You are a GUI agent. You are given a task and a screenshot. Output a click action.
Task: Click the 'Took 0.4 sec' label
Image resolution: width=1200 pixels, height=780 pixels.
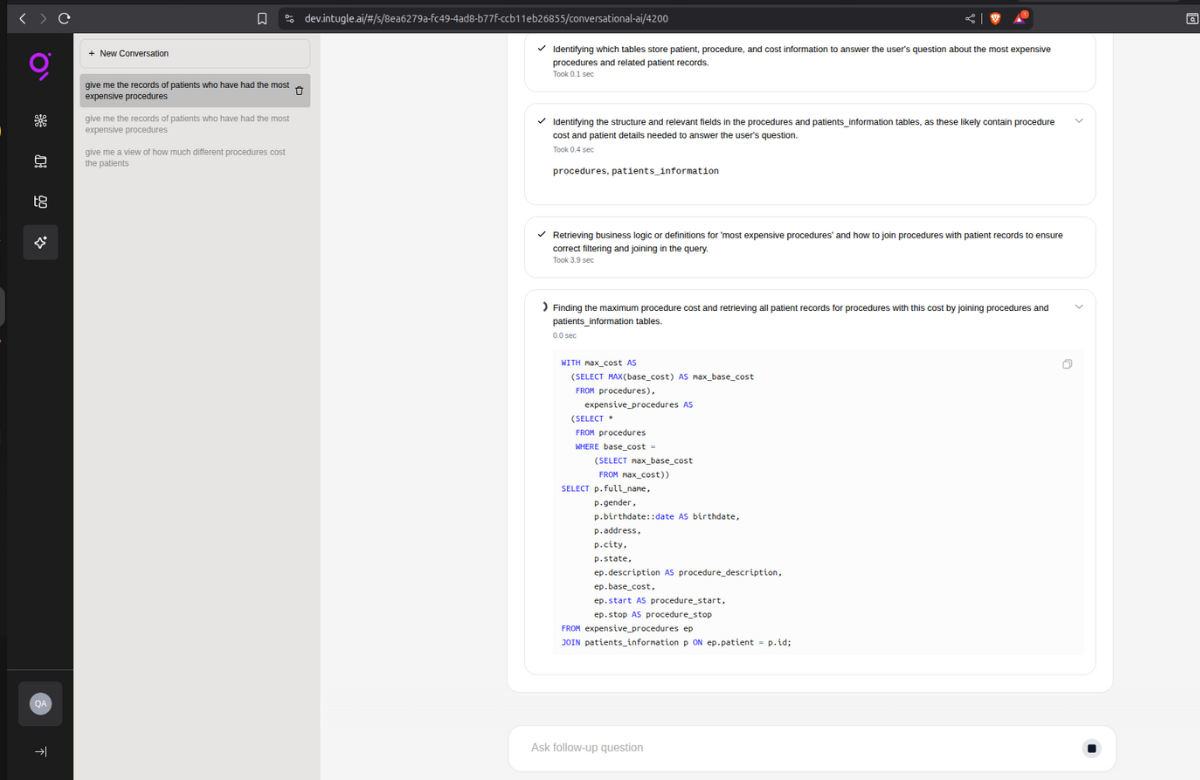tap(573, 149)
